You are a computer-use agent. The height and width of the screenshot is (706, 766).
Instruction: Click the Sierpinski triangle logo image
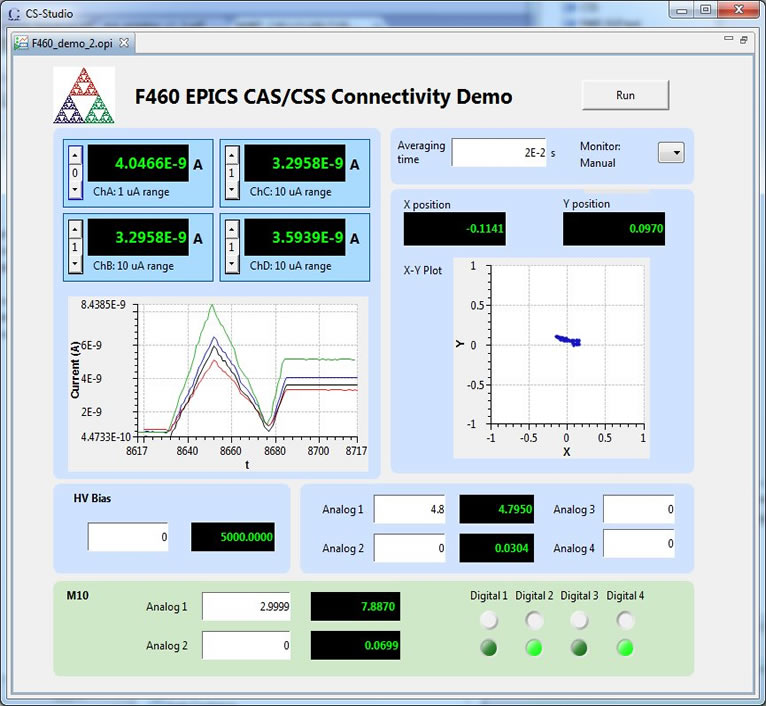(84, 96)
